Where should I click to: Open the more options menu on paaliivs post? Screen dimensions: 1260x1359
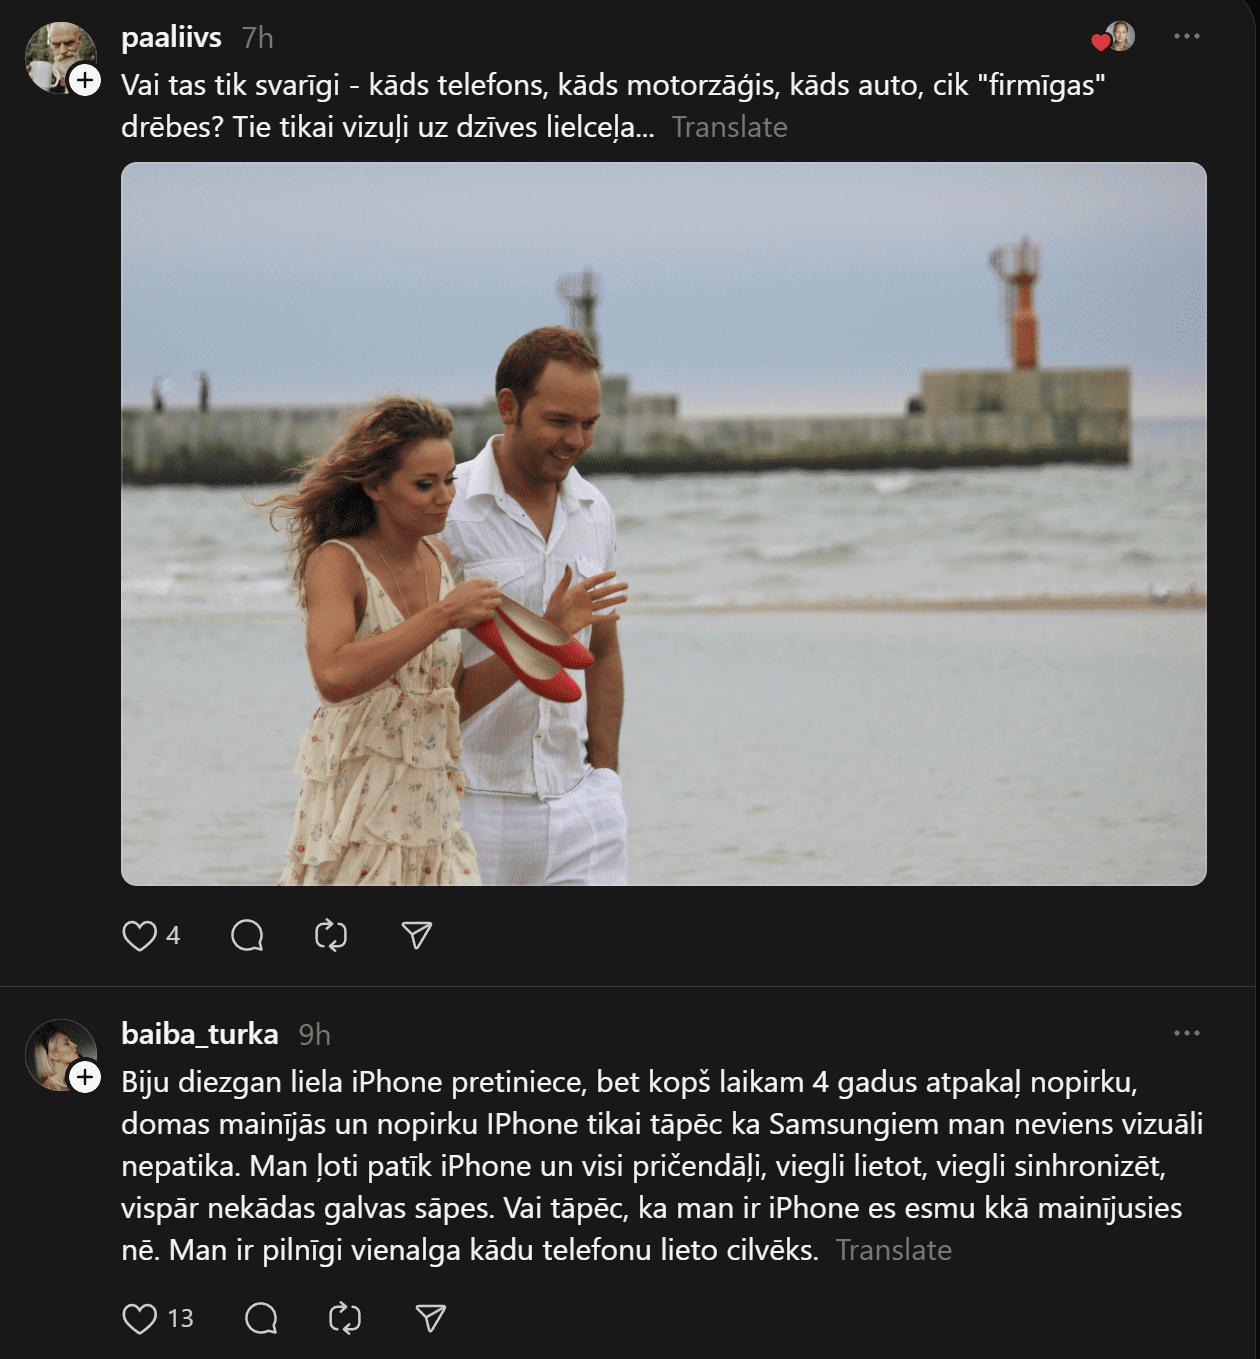pos(1187,36)
